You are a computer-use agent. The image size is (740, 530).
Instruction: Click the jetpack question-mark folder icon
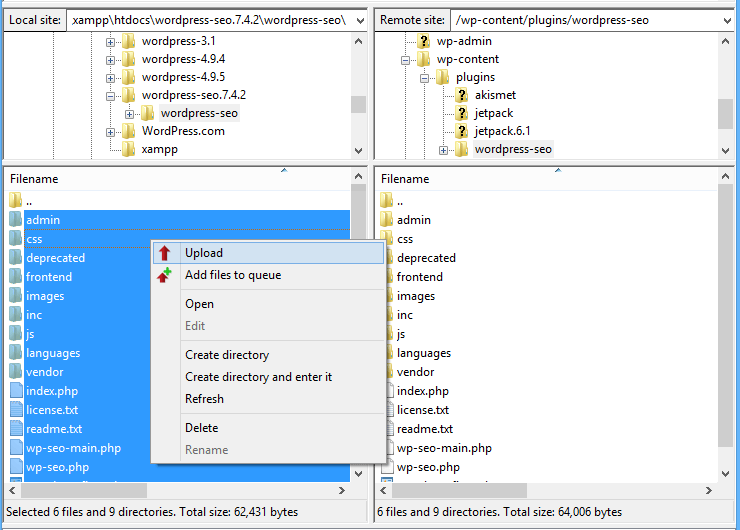tap(462, 113)
